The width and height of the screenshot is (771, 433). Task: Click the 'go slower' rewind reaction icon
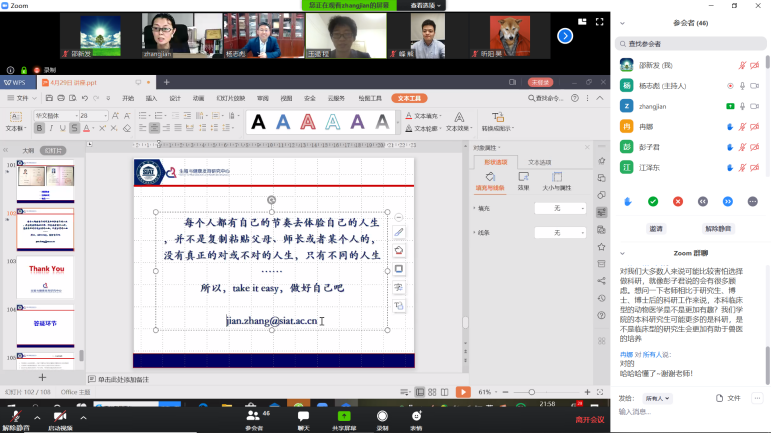pyautogui.click(x=703, y=201)
